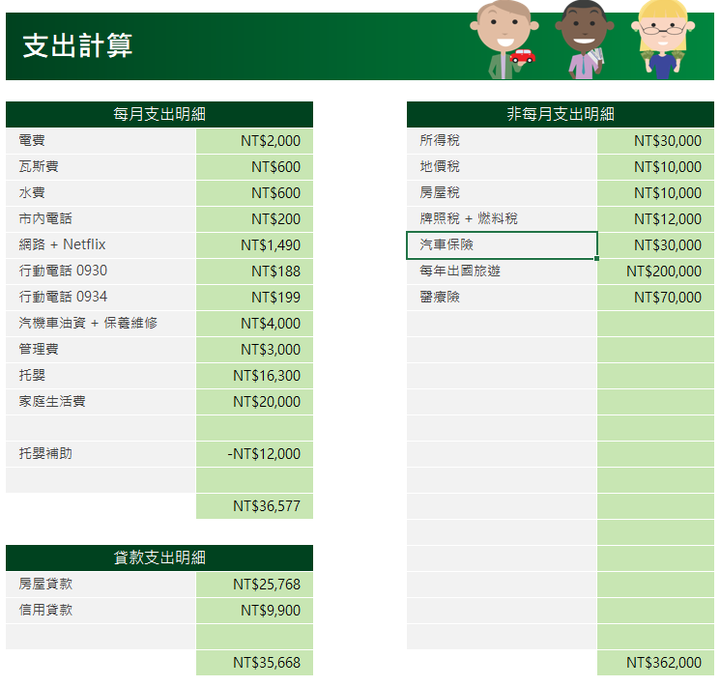Click the 電費 label cell
Screen dimensions: 720x686
click(x=101, y=141)
